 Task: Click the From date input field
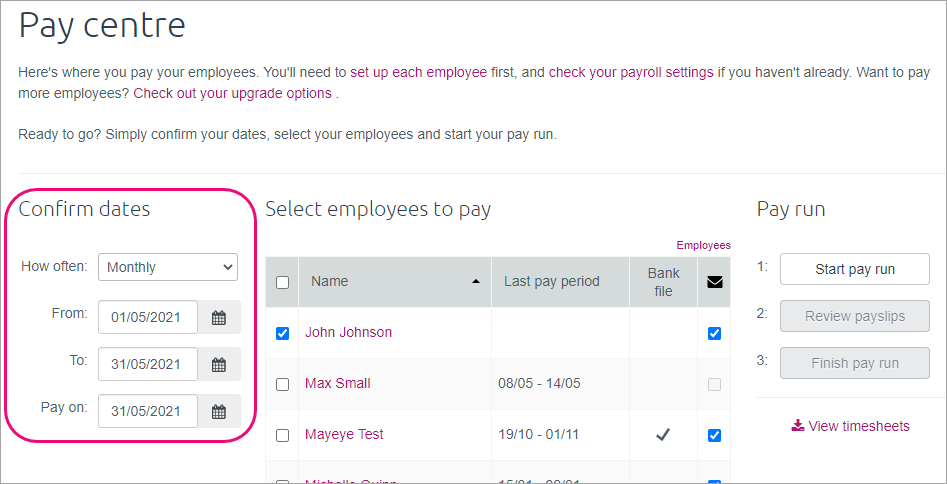click(147, 318)
